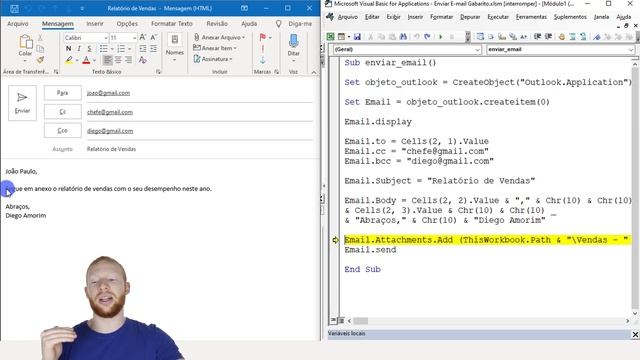Click the yellow text highlight color

[x=69, y=60]
